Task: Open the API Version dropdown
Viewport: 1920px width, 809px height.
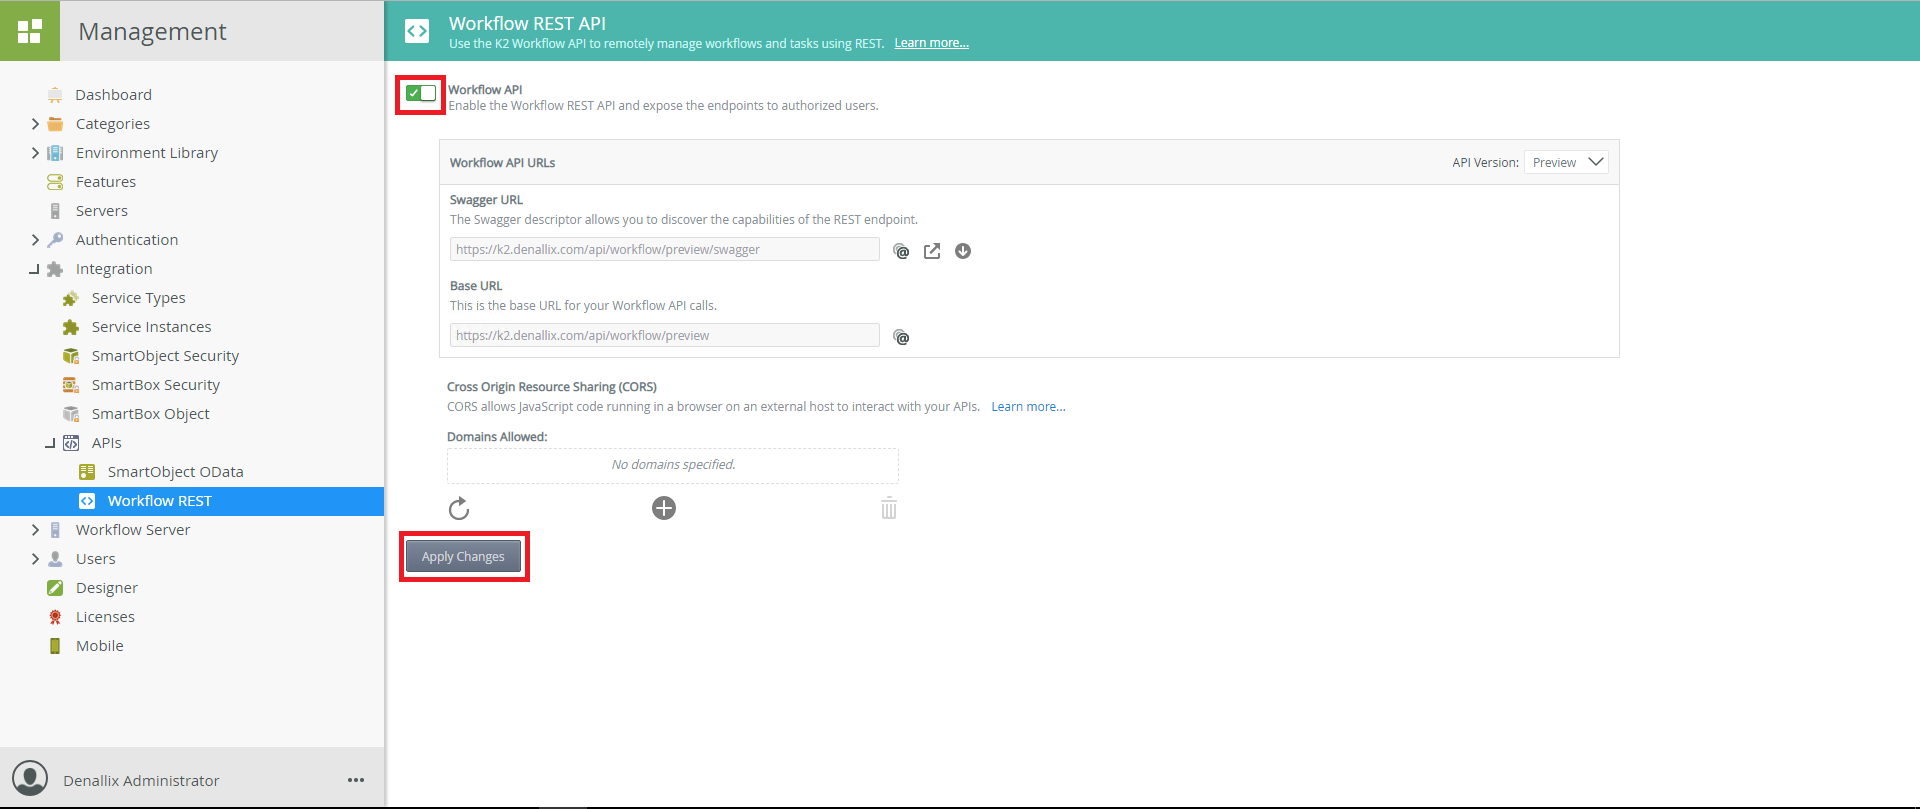Action: tap(1566, 162)
